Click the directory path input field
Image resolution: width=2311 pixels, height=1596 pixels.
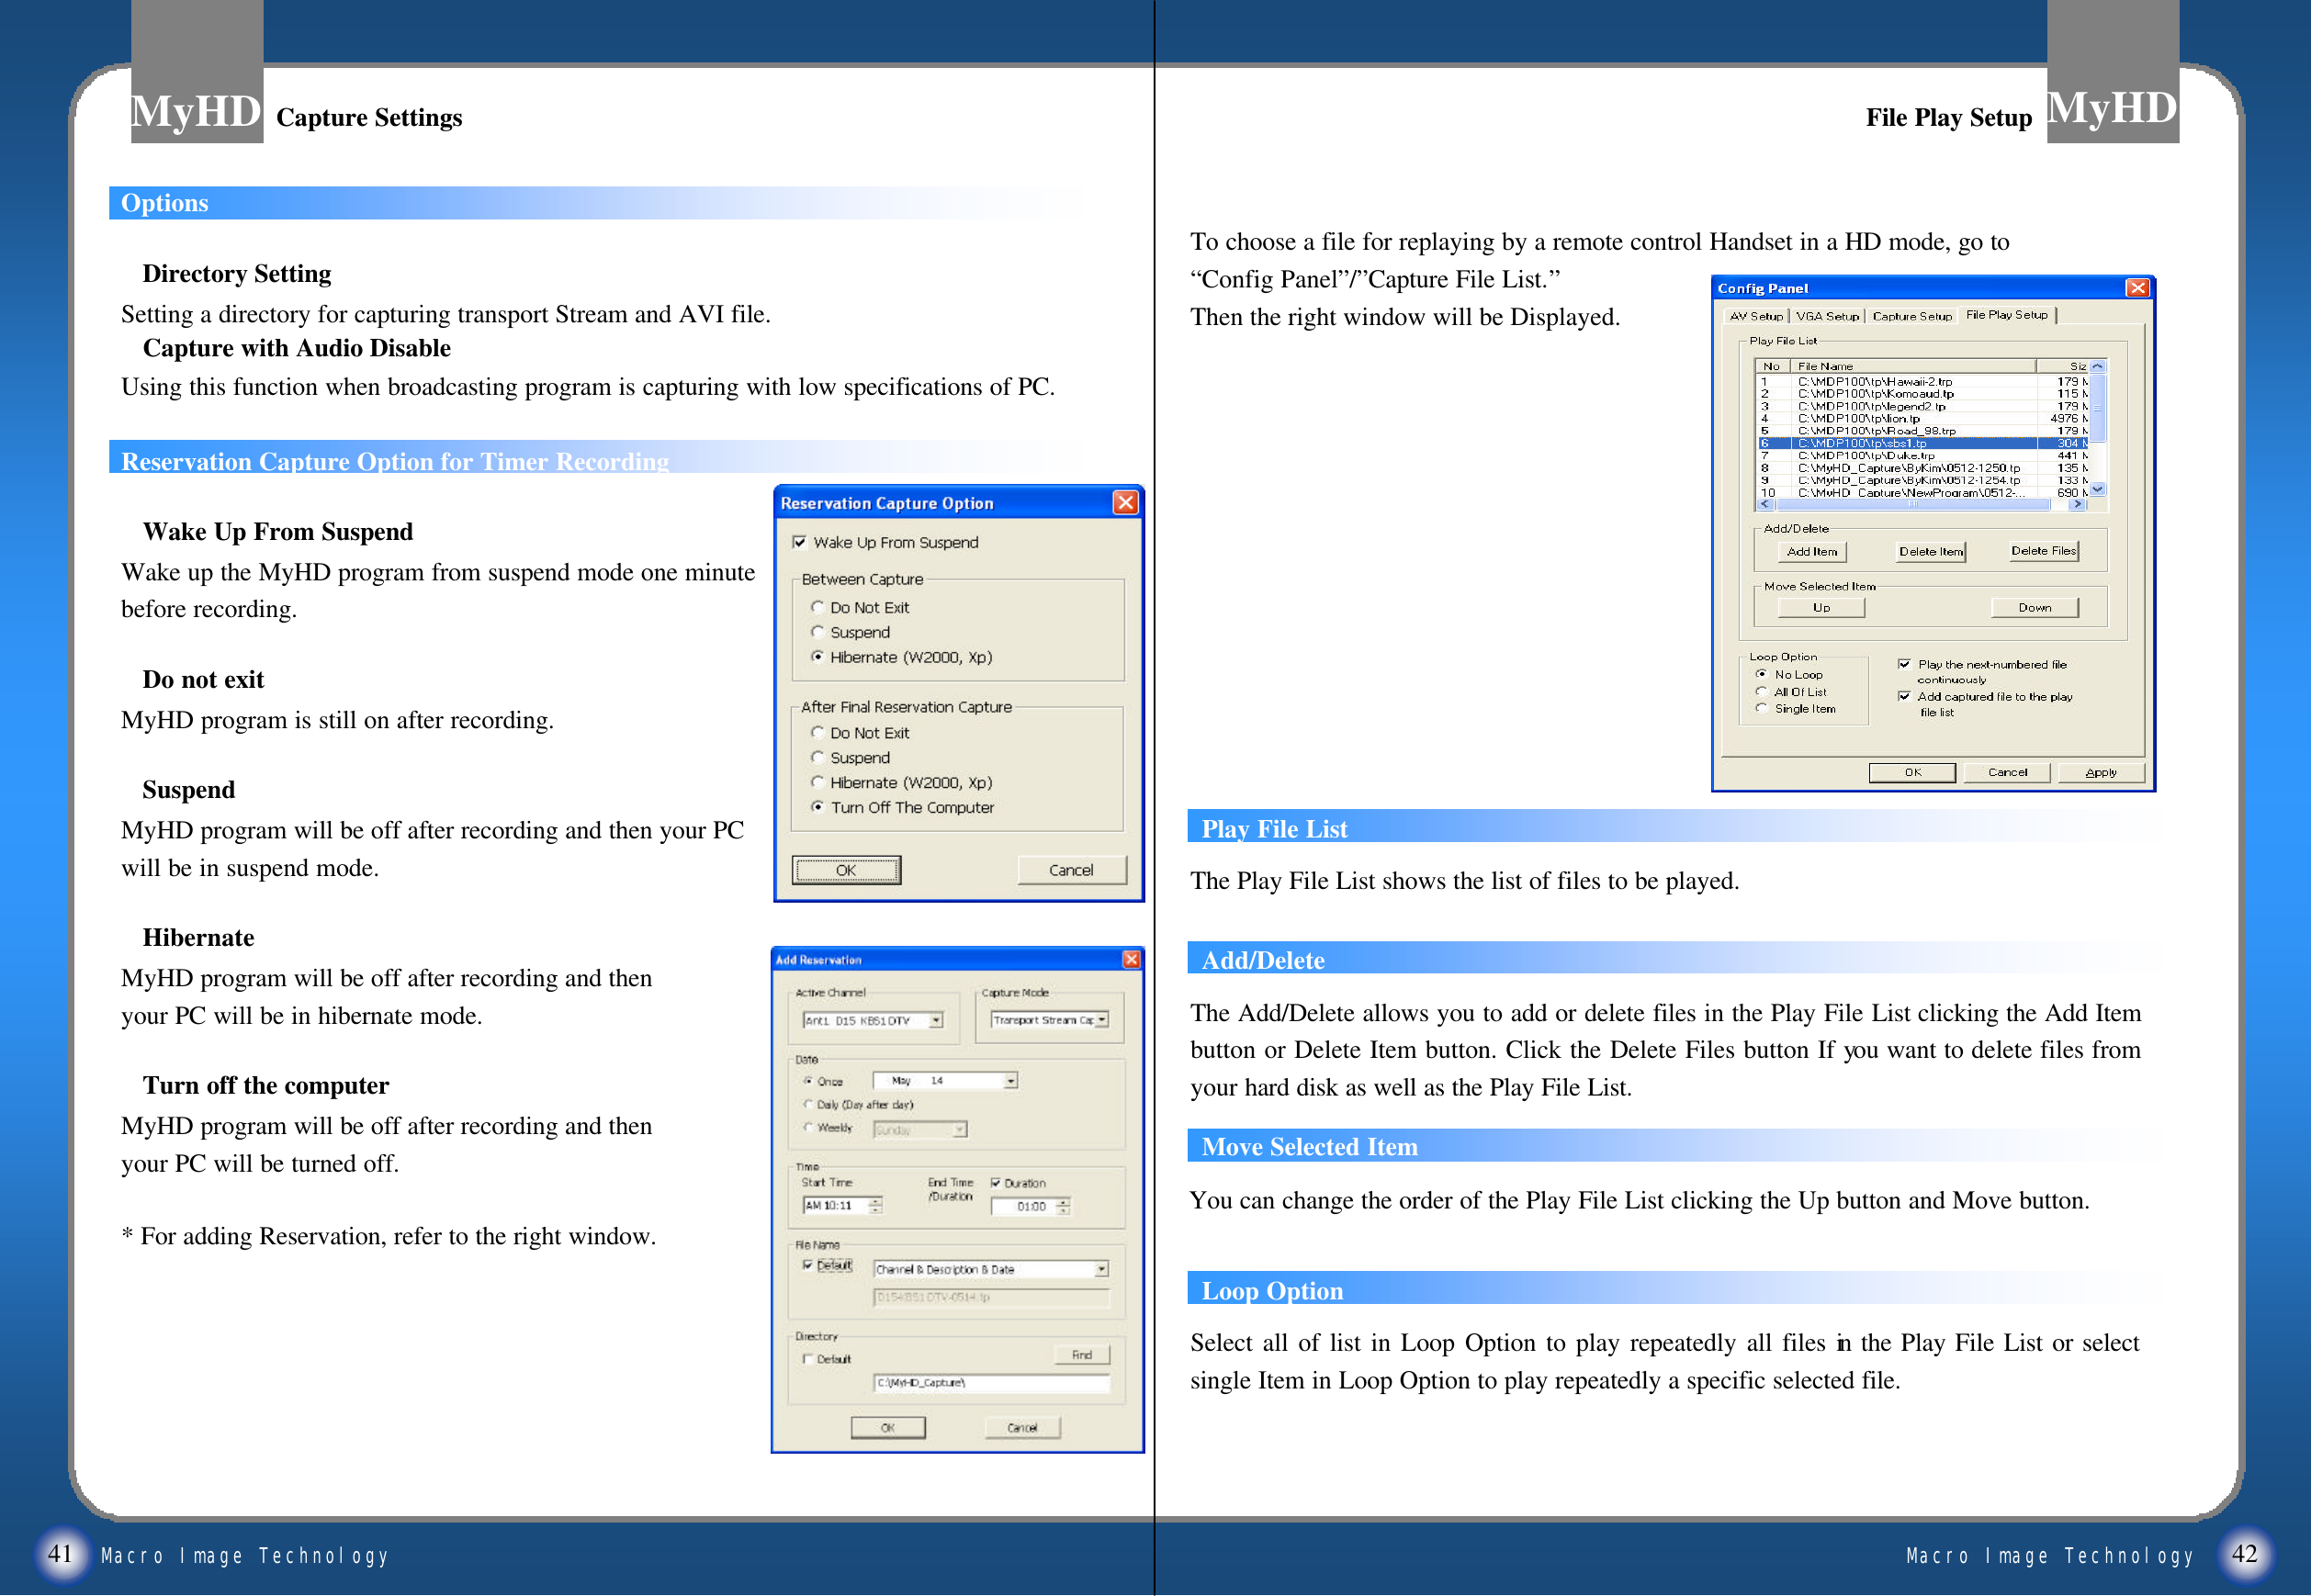tap(990, 1383)
